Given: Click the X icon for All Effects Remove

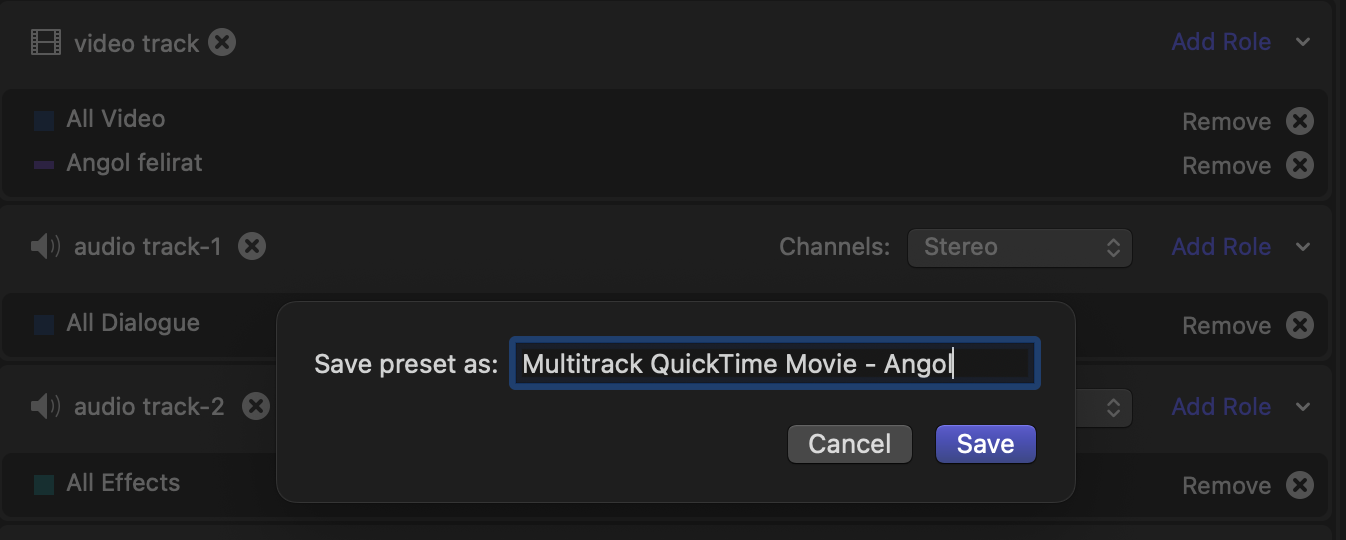Looking at the screenshot, I should tap(1299, 485).
